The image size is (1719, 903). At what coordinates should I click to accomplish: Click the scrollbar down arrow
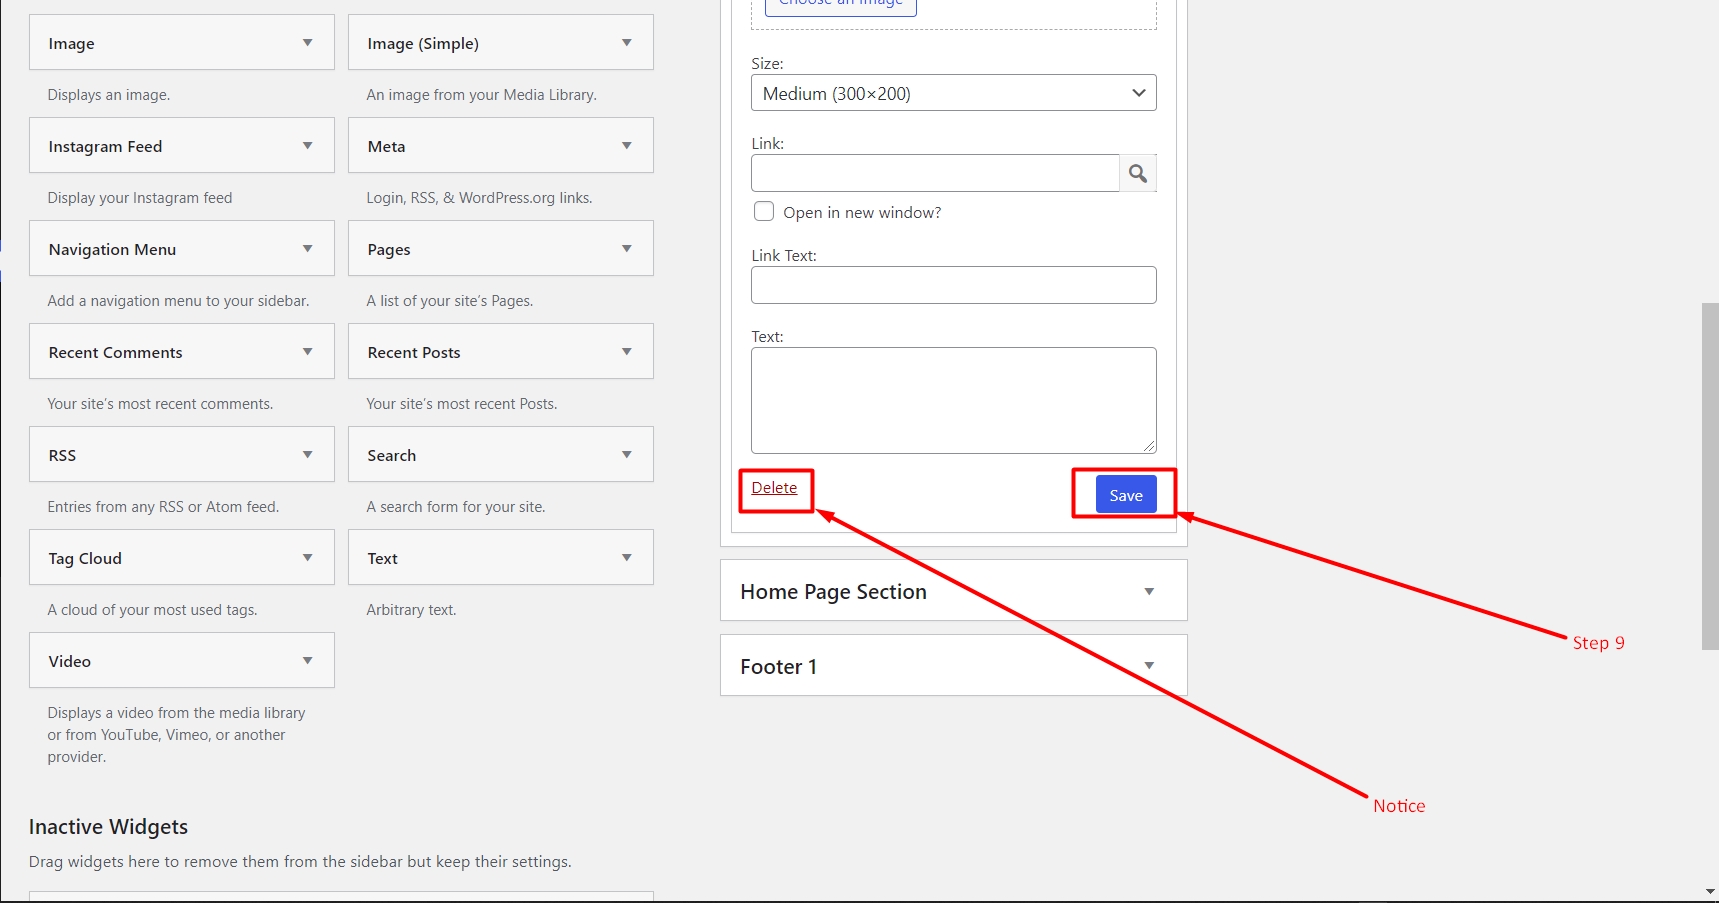pyautogui.click(x=1710, y=892)
